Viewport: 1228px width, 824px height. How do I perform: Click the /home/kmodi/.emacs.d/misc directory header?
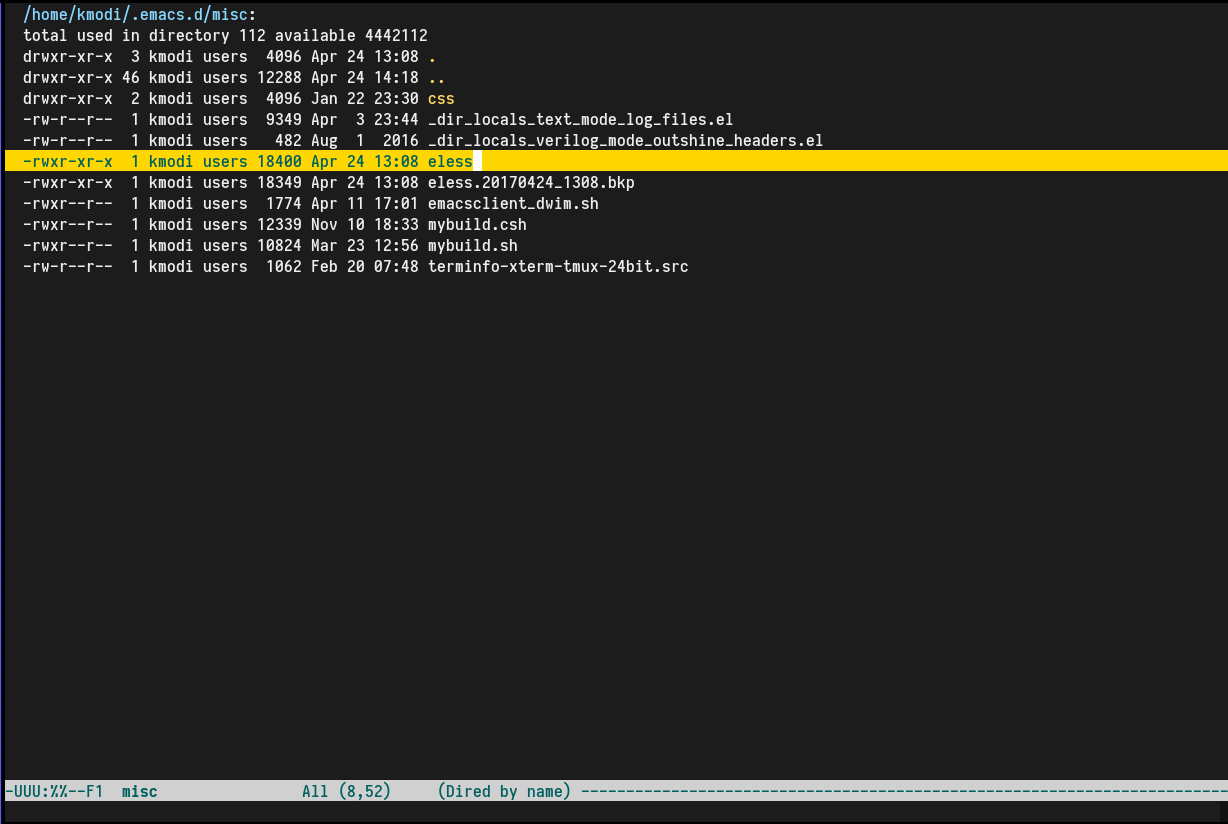click(139, 14)
